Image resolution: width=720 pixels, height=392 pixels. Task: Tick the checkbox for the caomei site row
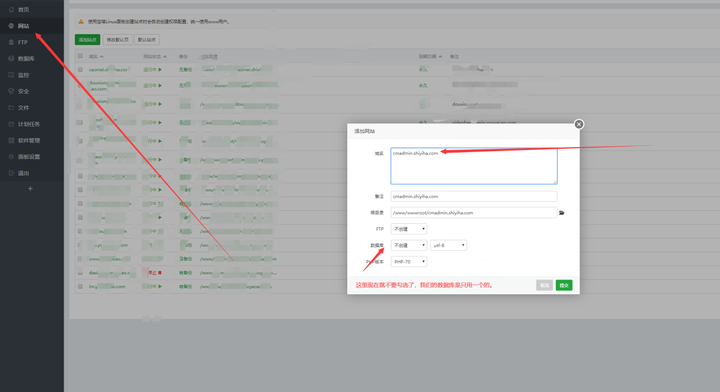[80, 69]
